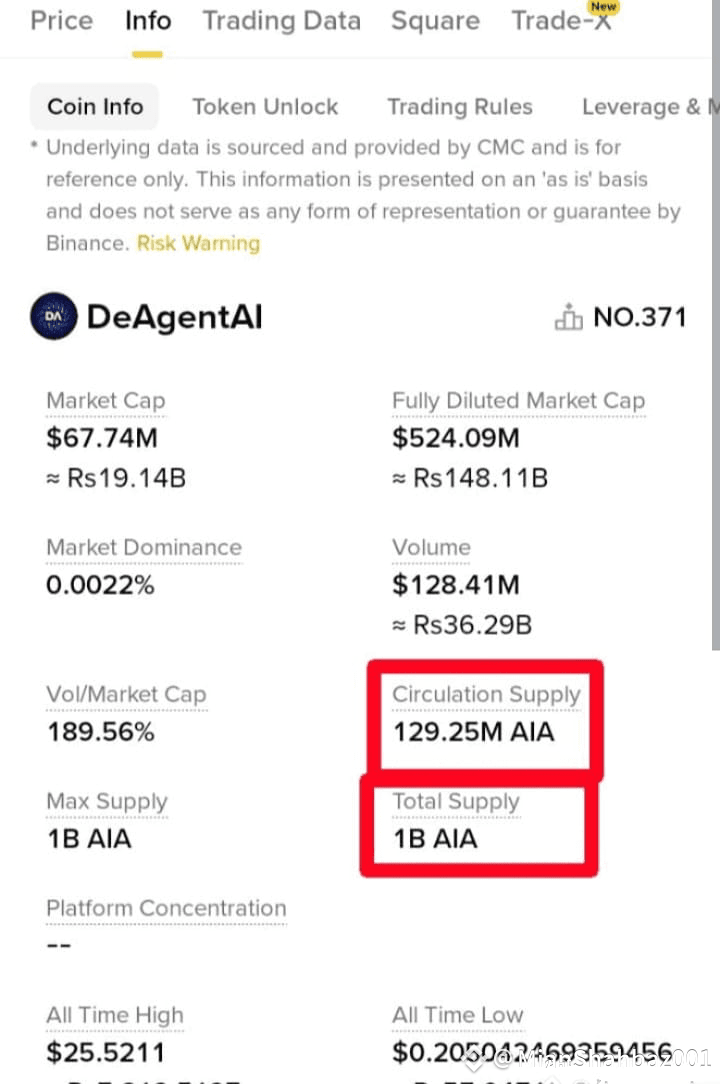Open the Trading Rules sub-tab
Viewport: 720px width, 1084px height.
click(460, 106)
